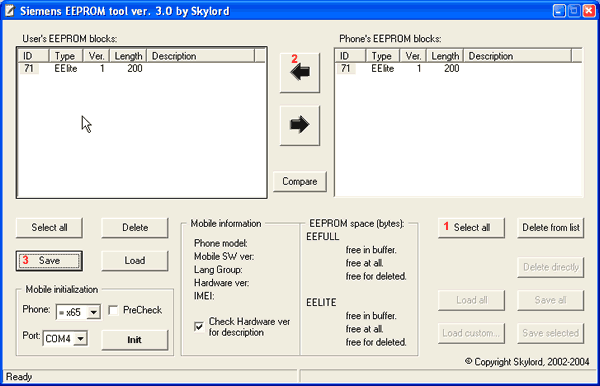Click Description column header in phone blocks
Image resolution: width=600 pixels, height=386 pixels.
517,56
